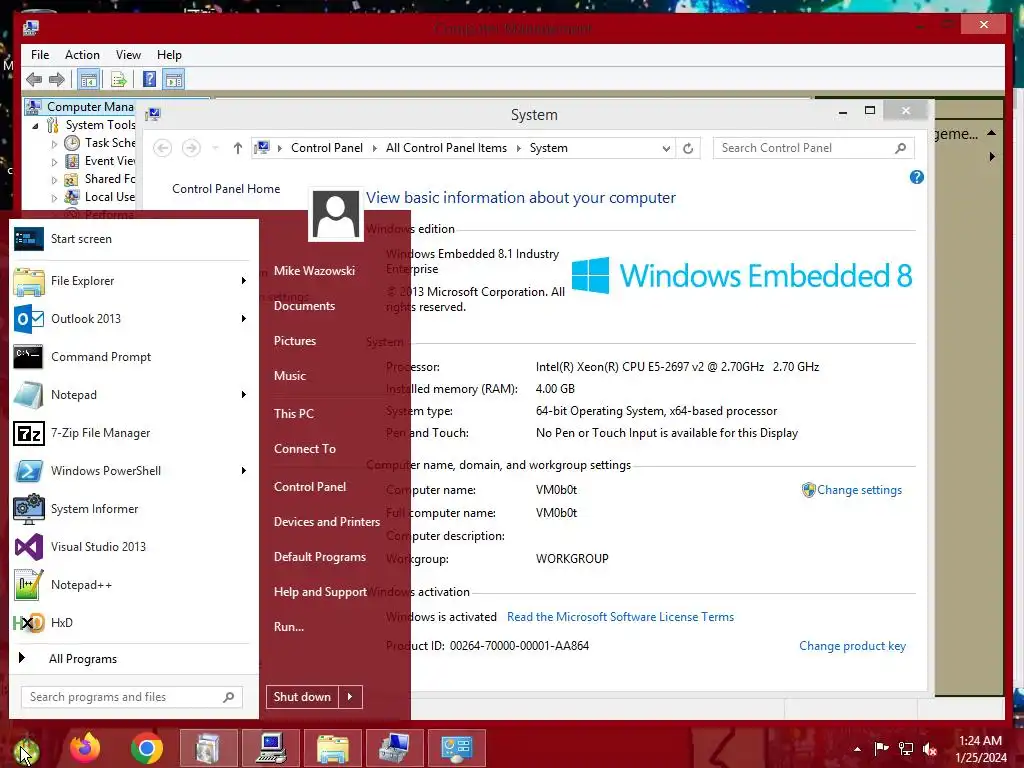The image size is (1024, 768).
Task: Click the user account picture
Action: (336, 215)
